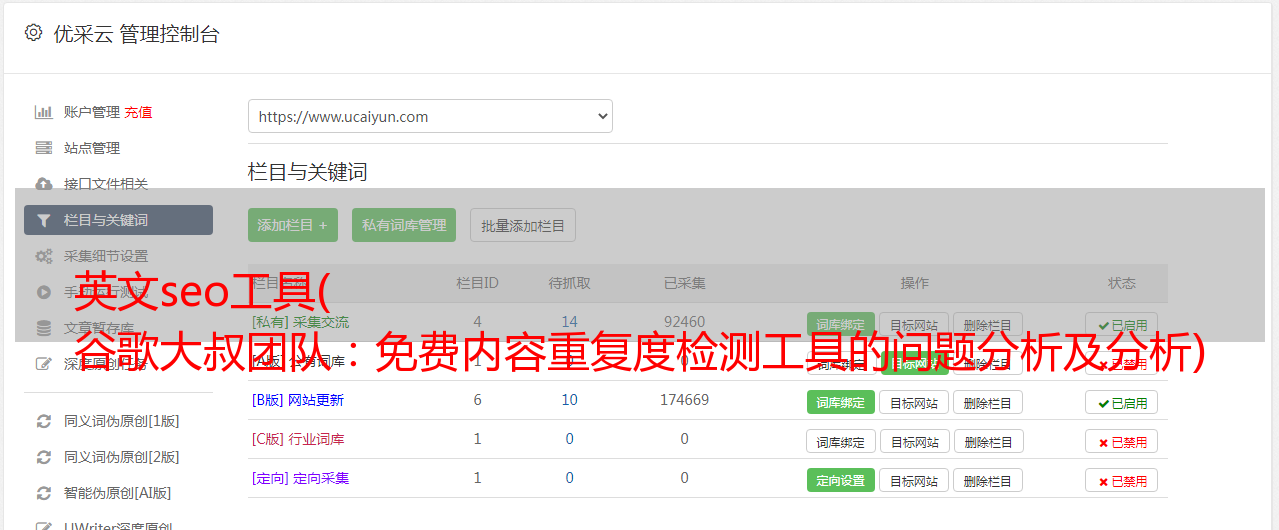Click the bar chart icon for 账户管理

[x=44, y=112]
